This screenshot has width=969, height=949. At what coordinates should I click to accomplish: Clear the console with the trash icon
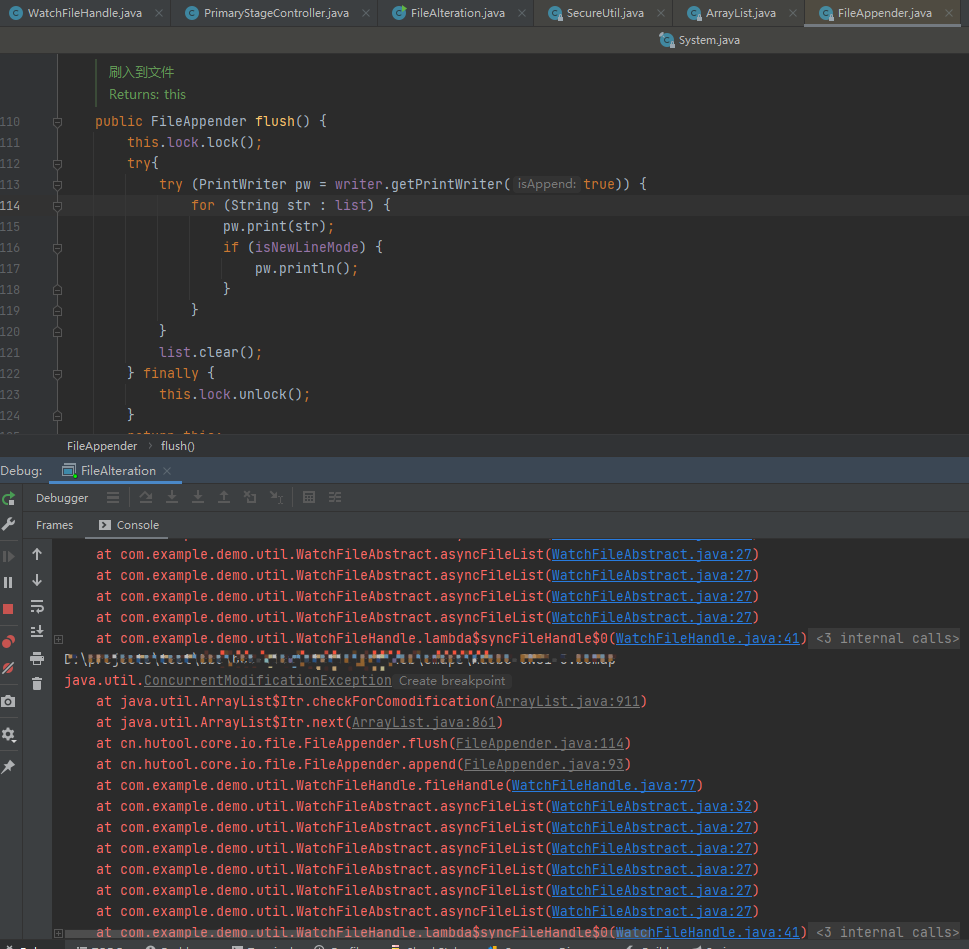tap(37, 683)
